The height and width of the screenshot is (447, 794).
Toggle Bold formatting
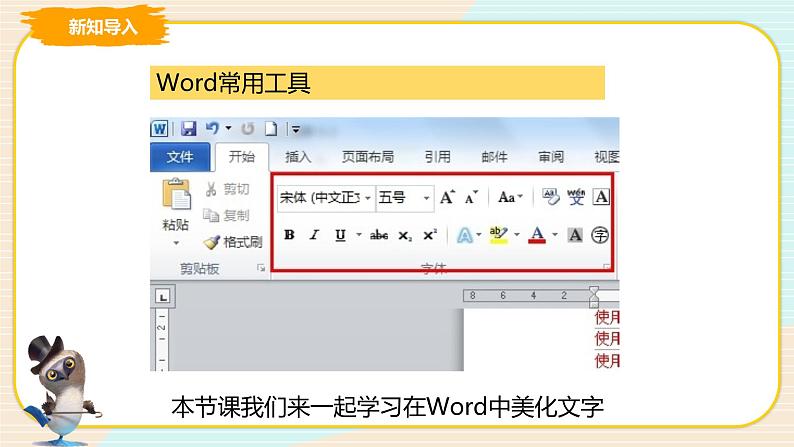pyautogui.click(x=289, y=235)
